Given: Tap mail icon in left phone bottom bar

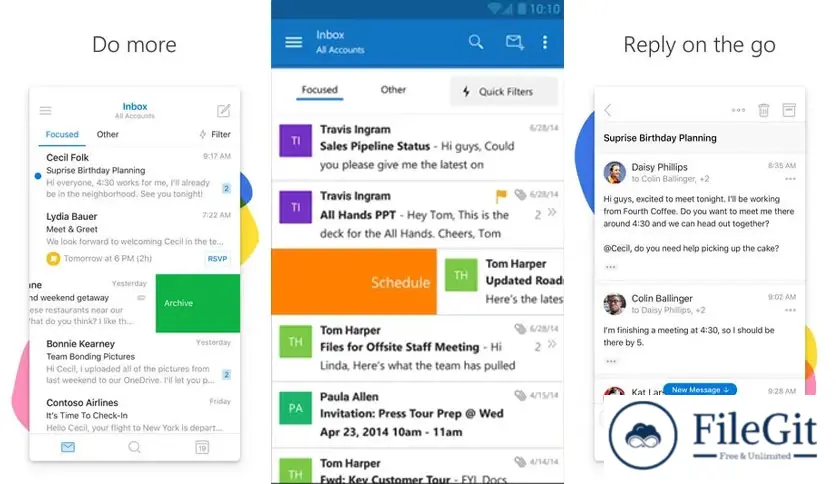Looking at the screenshot, I should click(x=68, y=447).
